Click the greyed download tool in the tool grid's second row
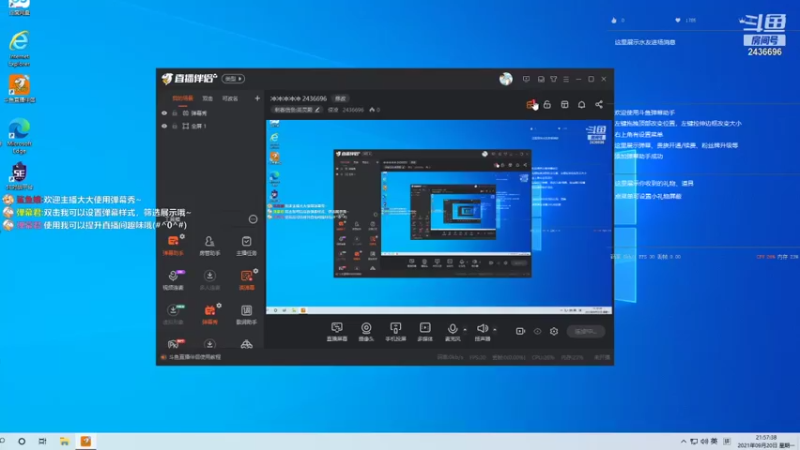This screenshot has height=450, width=800. [209, 280]
